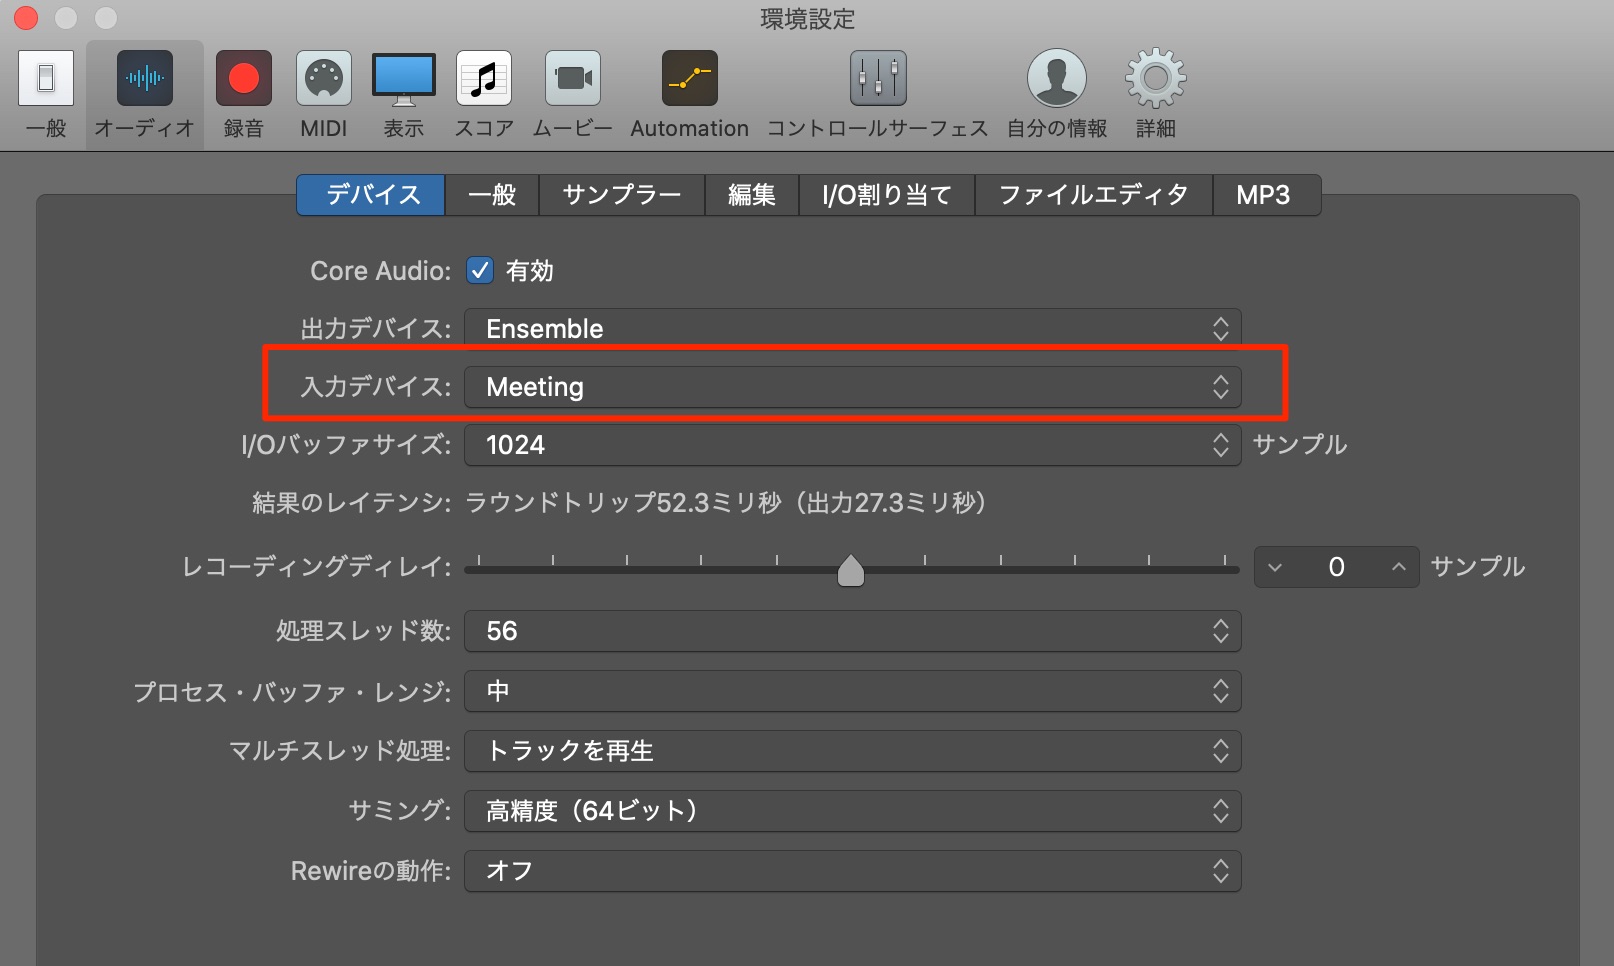Open the コントロールサーフェス preferences
The image size is (1614, 966).
pyautogui.click(x=878, y=95)
